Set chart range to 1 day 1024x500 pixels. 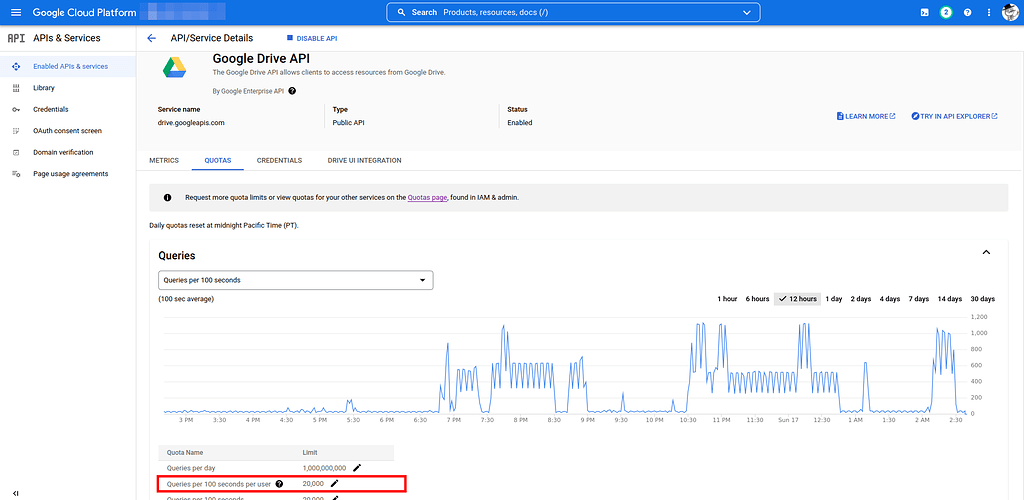pos(834,299)
